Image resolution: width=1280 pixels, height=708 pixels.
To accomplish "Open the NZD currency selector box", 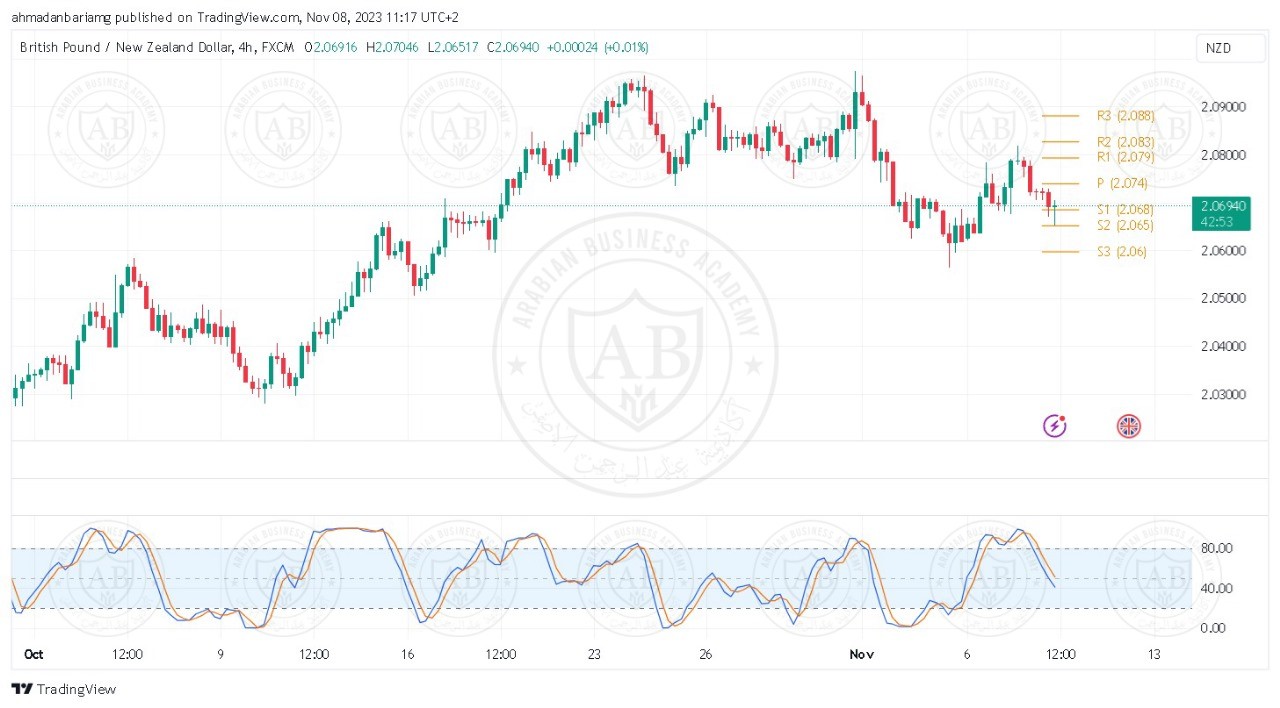I will click(x=1218, y=48).
